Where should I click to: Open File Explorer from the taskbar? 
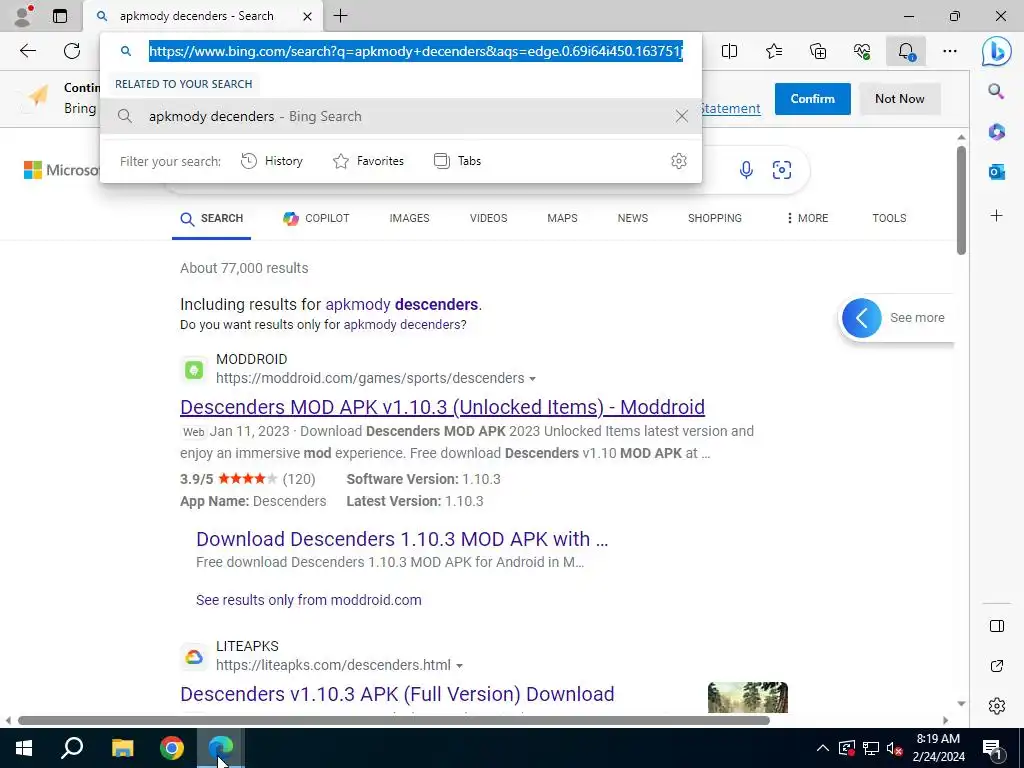[x=122, y=748]
